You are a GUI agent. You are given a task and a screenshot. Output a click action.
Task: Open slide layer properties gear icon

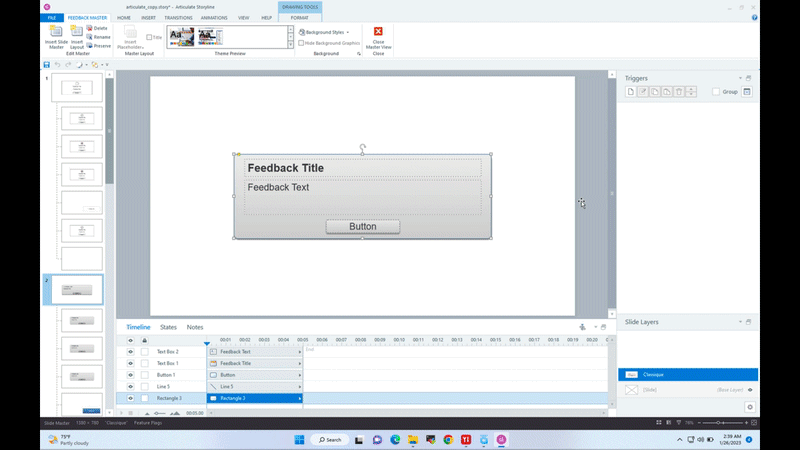[x=750, y=407]
